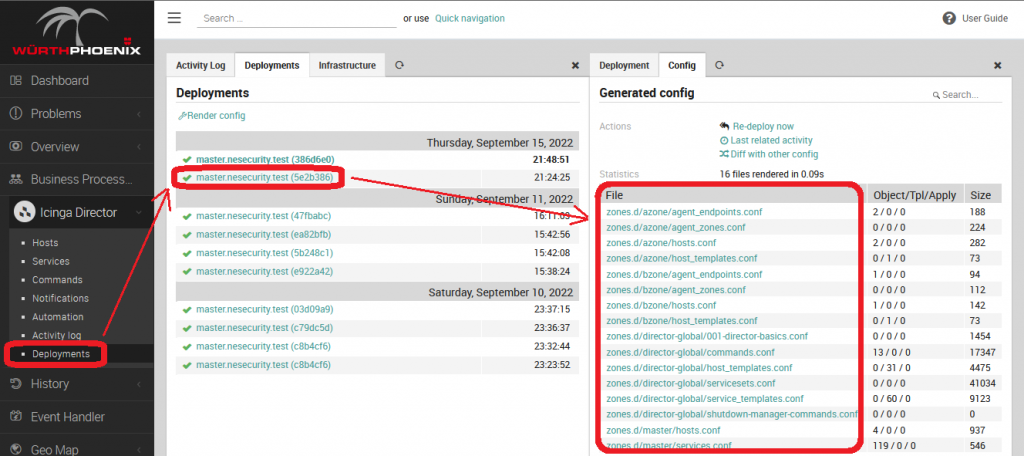Click the top Search input field
1024x456 pixels.
[296, 18]
